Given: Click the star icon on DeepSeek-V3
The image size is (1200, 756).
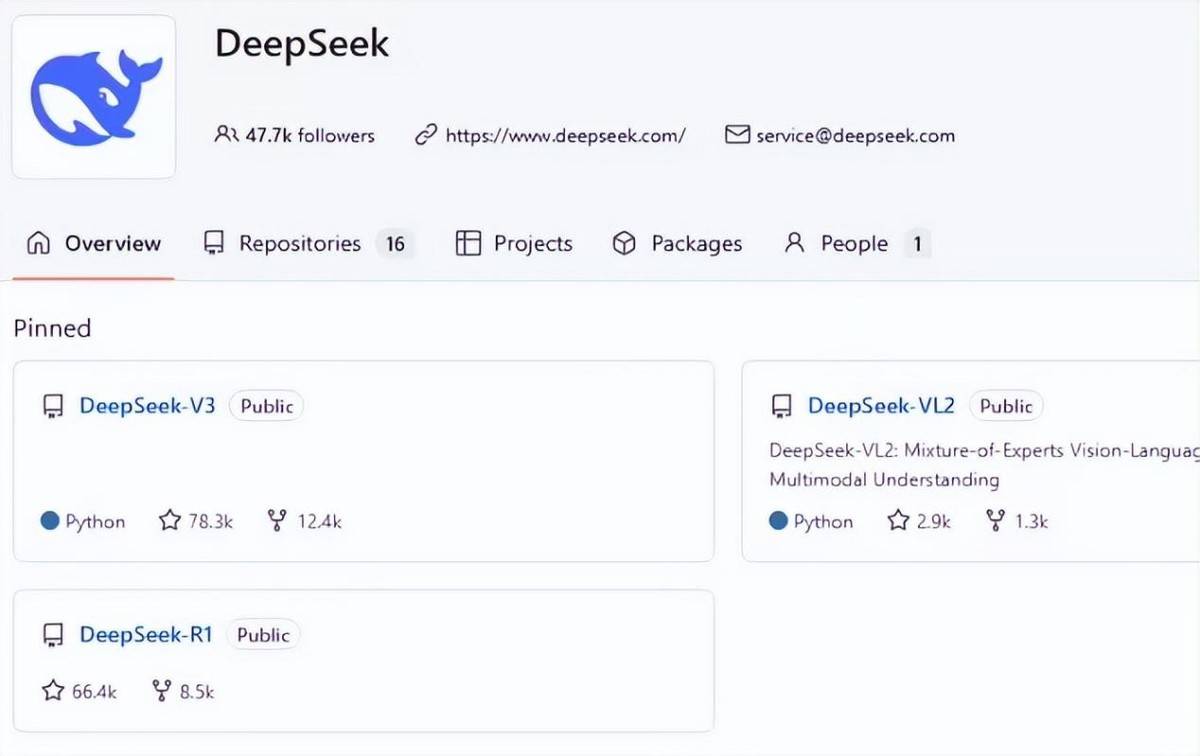Looking at the screenshot, I should click(x=170, y=521).
